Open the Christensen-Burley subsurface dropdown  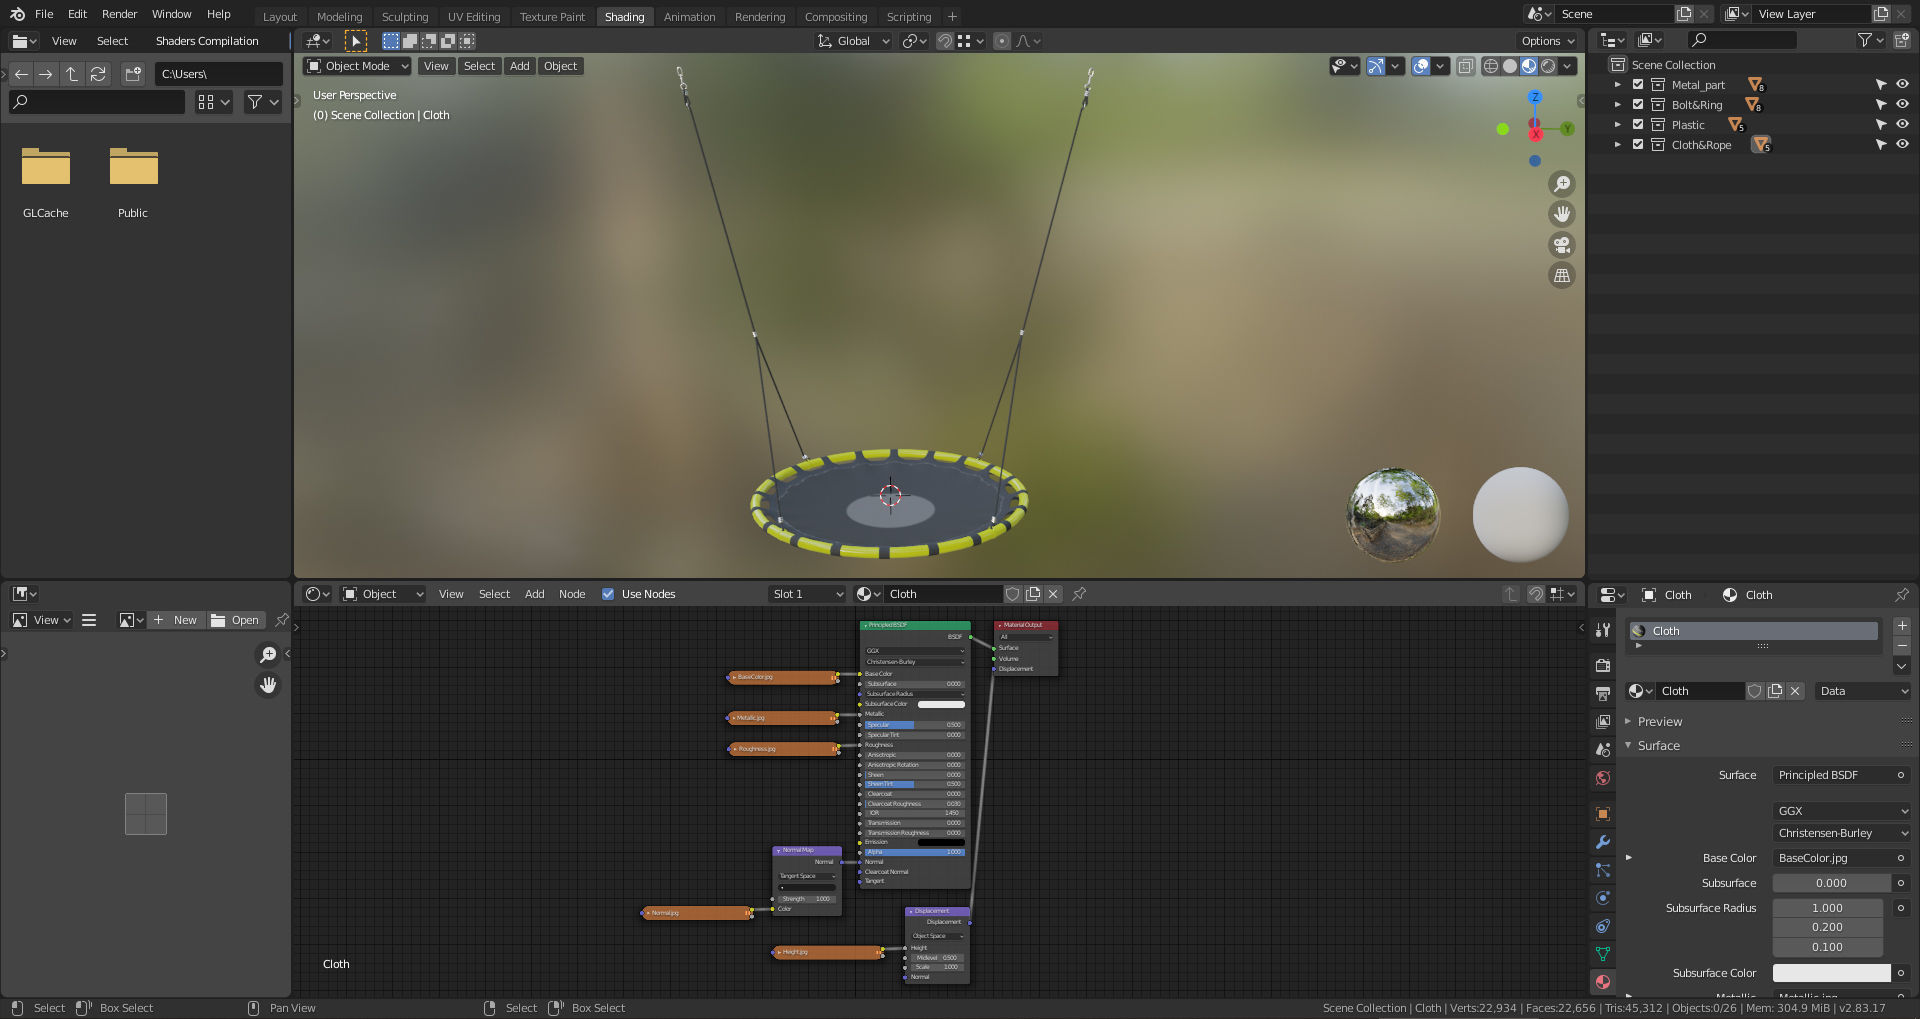click(1842, 833)
